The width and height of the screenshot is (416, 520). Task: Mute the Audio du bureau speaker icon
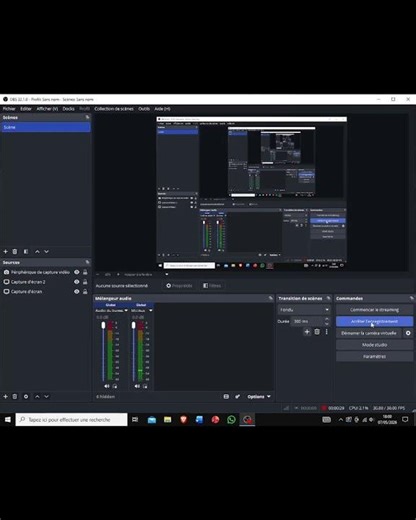[x=106, y=386]
